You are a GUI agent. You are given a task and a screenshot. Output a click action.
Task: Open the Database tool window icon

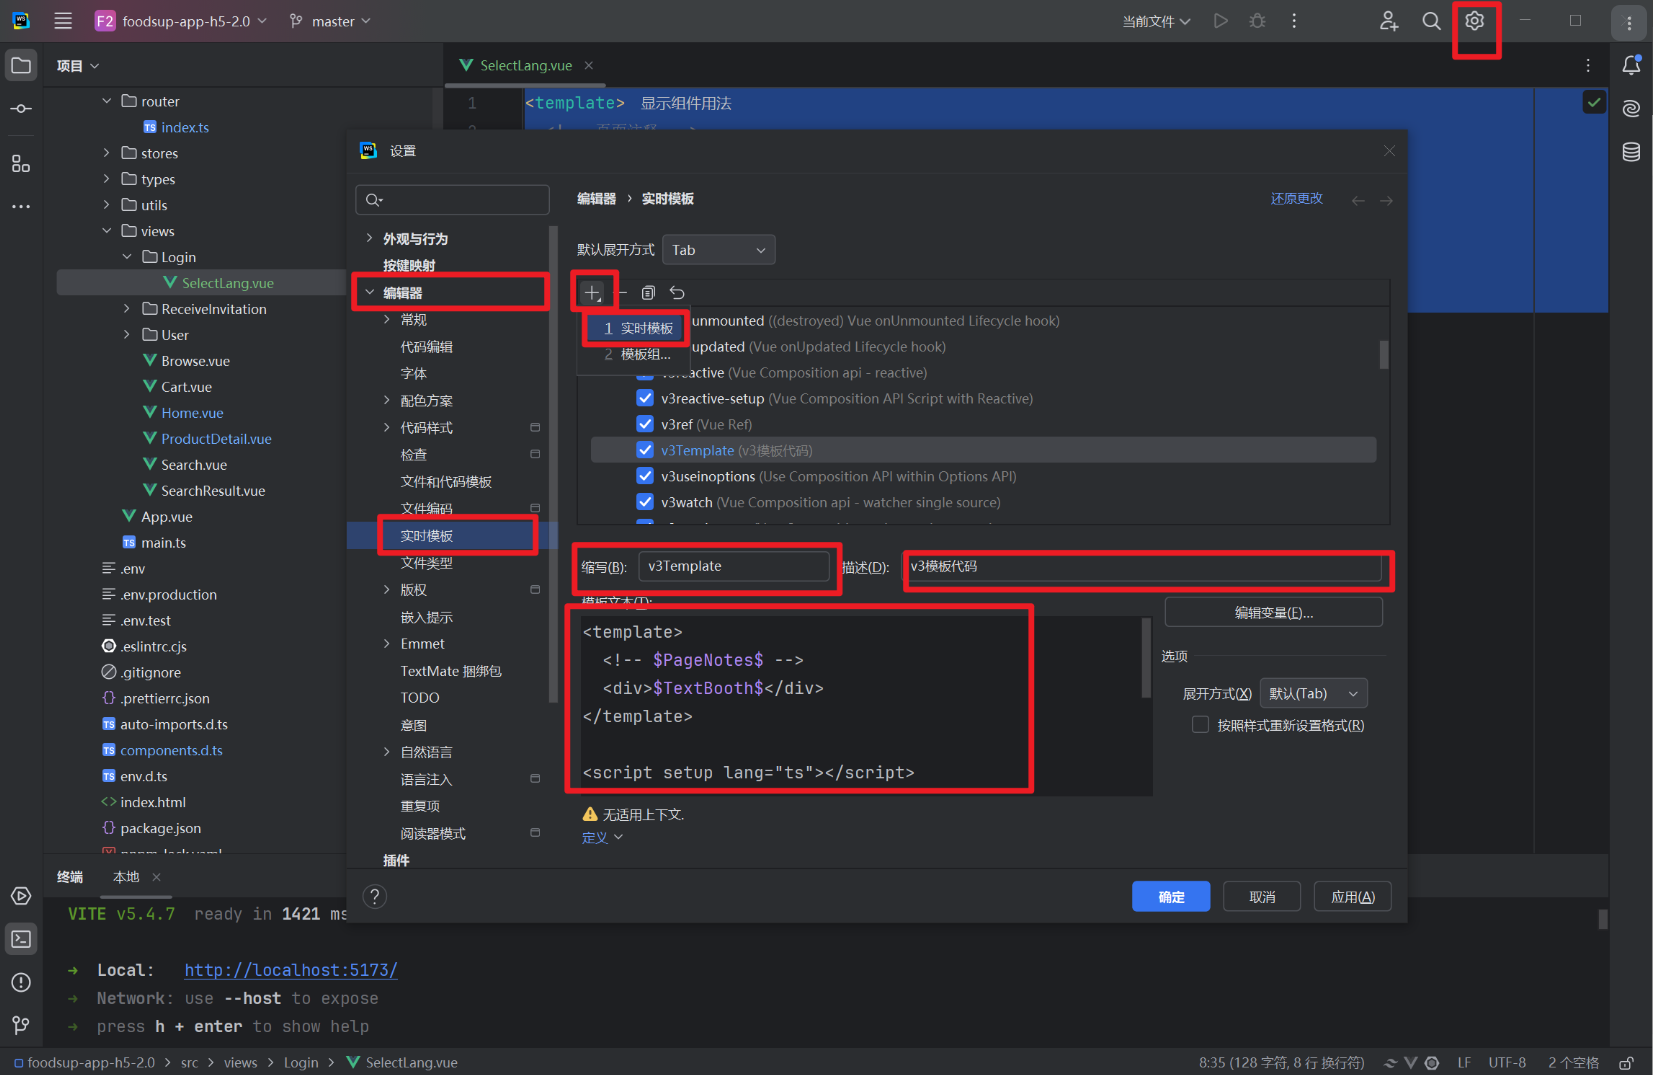point(1631,152)
